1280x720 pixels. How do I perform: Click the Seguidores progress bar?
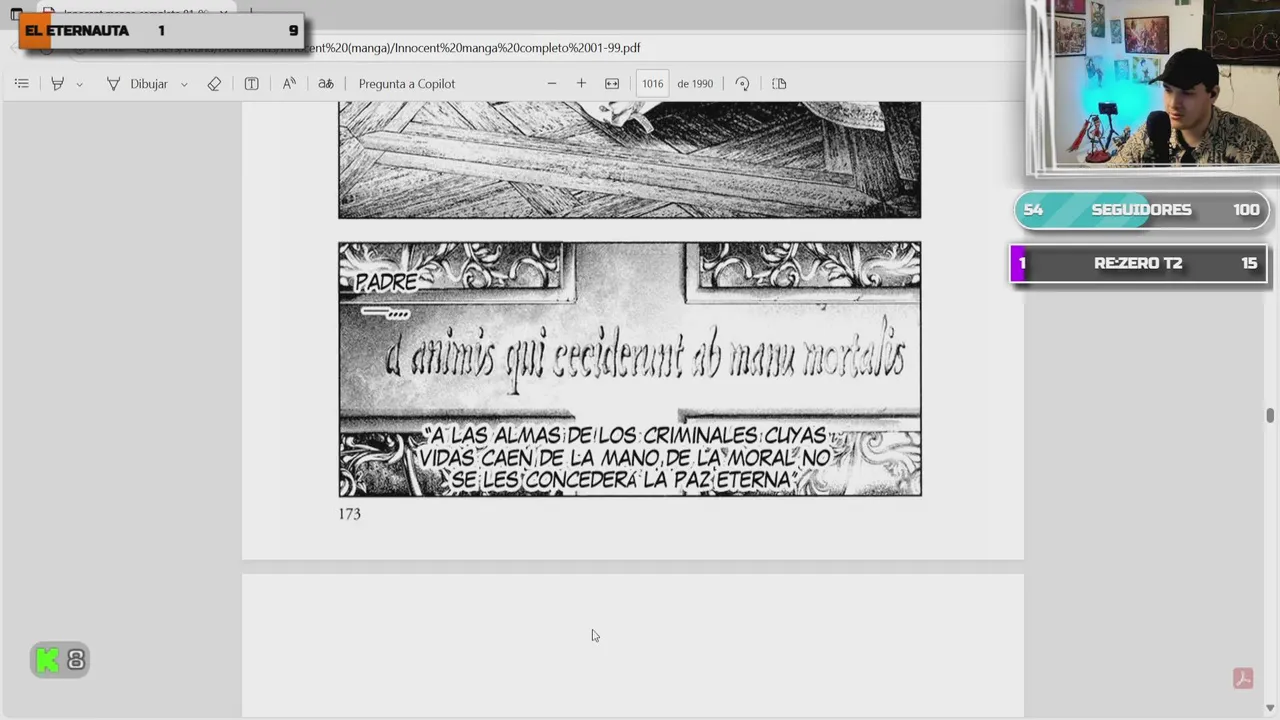[x=1141, y=210]
